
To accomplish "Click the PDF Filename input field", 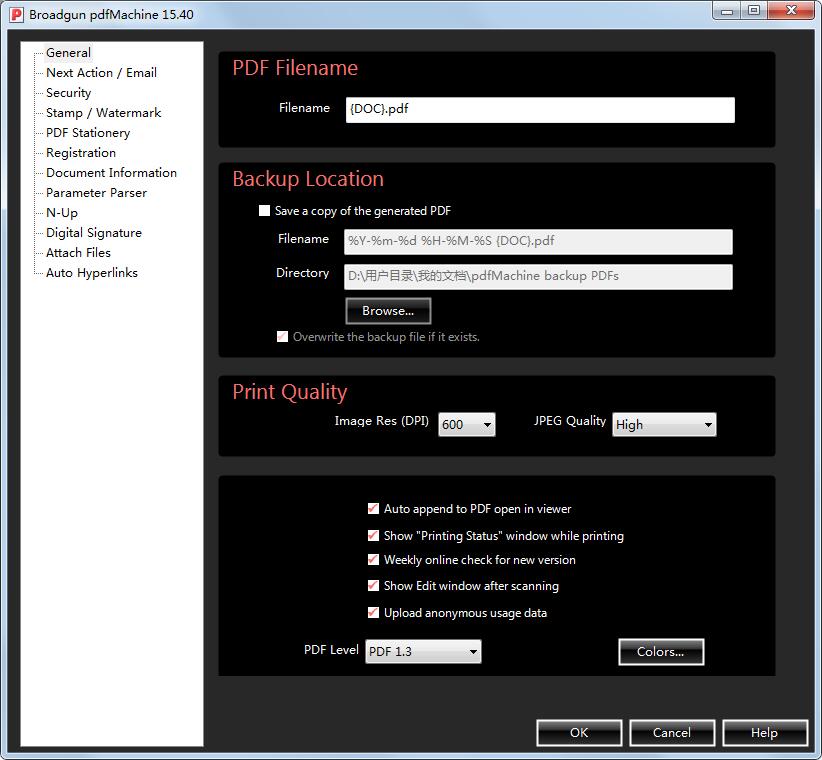I will coord(540,110).
